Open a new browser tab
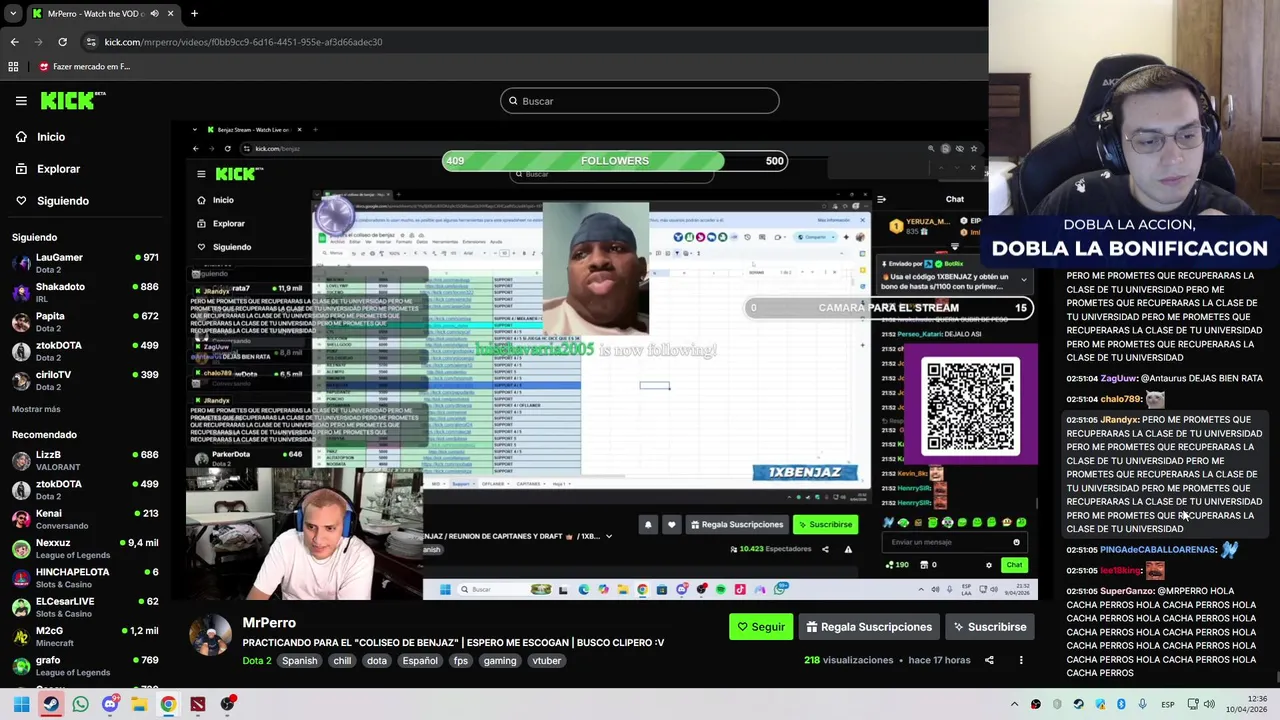 [194, 14]
